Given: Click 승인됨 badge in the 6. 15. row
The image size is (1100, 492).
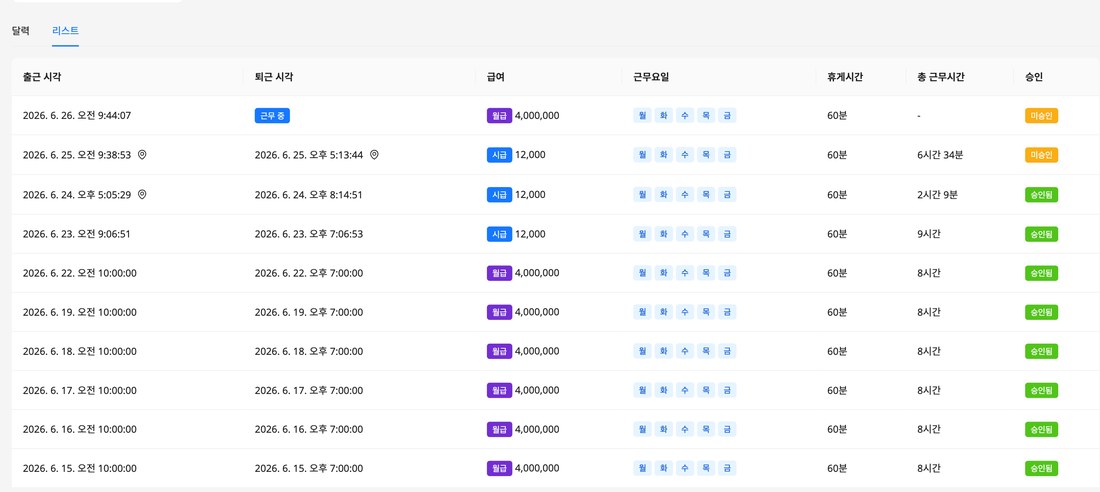Looking at the screenshot, I should click(x=1041, y=468).
